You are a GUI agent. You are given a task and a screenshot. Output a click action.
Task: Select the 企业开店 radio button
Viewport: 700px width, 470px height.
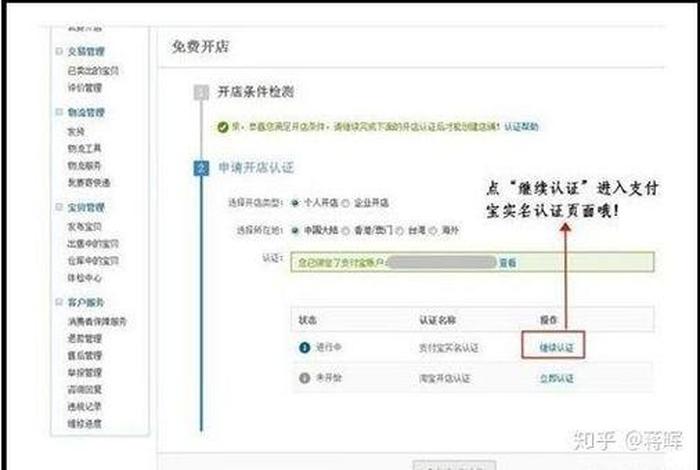click(x=346, y=203)
